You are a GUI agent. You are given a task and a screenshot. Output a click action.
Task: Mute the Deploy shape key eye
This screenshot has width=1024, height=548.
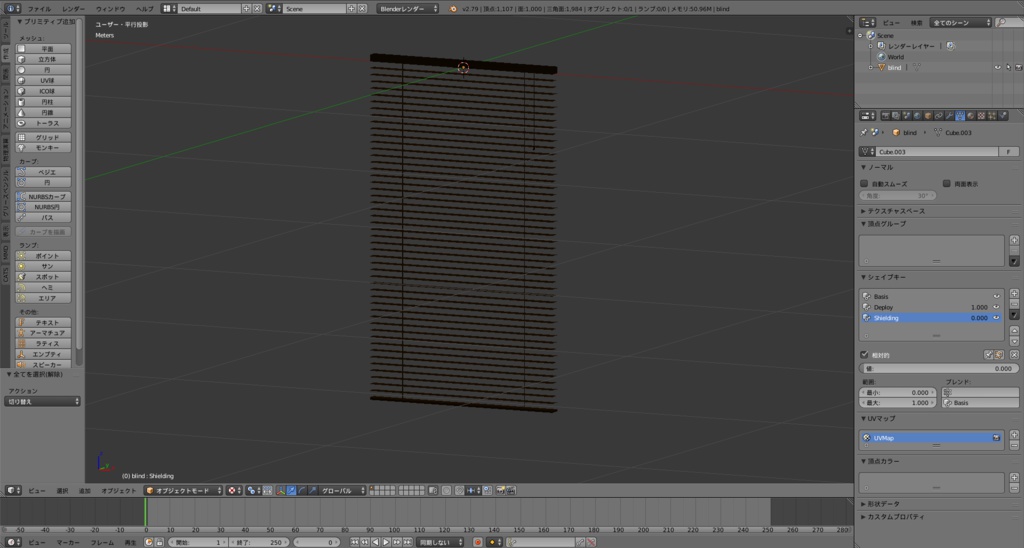click(x=997, y=307)
